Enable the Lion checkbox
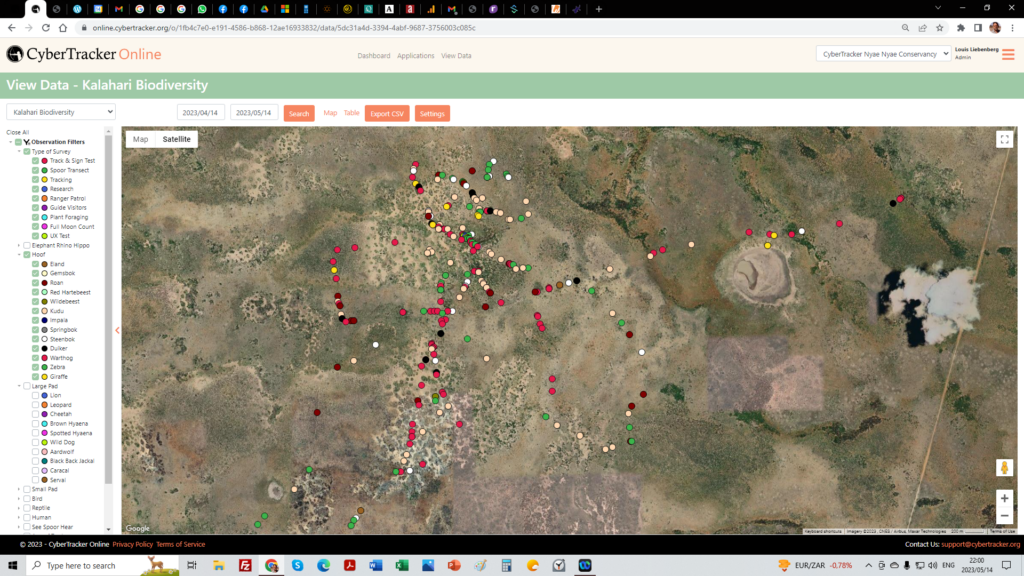Viewport: 1024px width, 576px height. point(35,395)
